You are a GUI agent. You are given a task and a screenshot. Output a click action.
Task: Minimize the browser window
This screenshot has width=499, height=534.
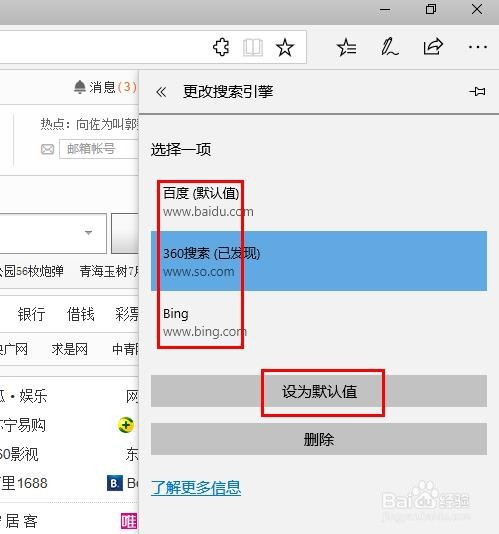click(x=385, y=10)
